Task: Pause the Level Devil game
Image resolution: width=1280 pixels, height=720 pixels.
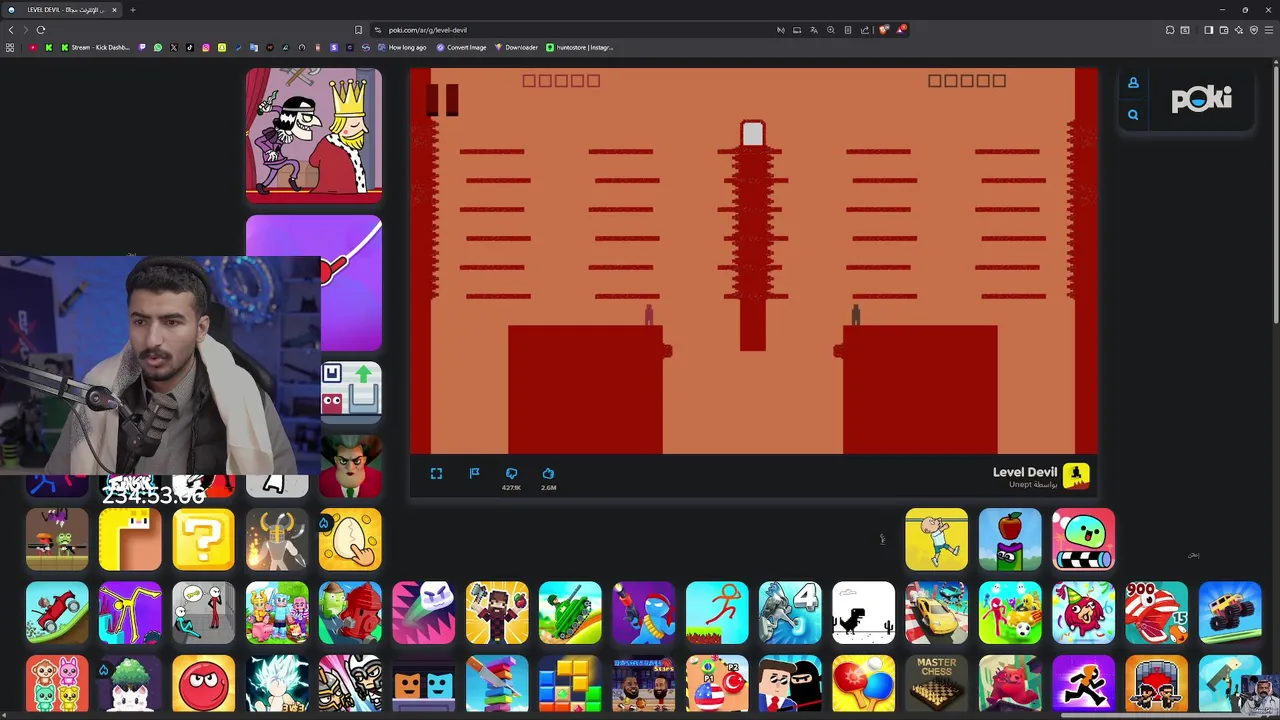Action: tap(441, 99)
